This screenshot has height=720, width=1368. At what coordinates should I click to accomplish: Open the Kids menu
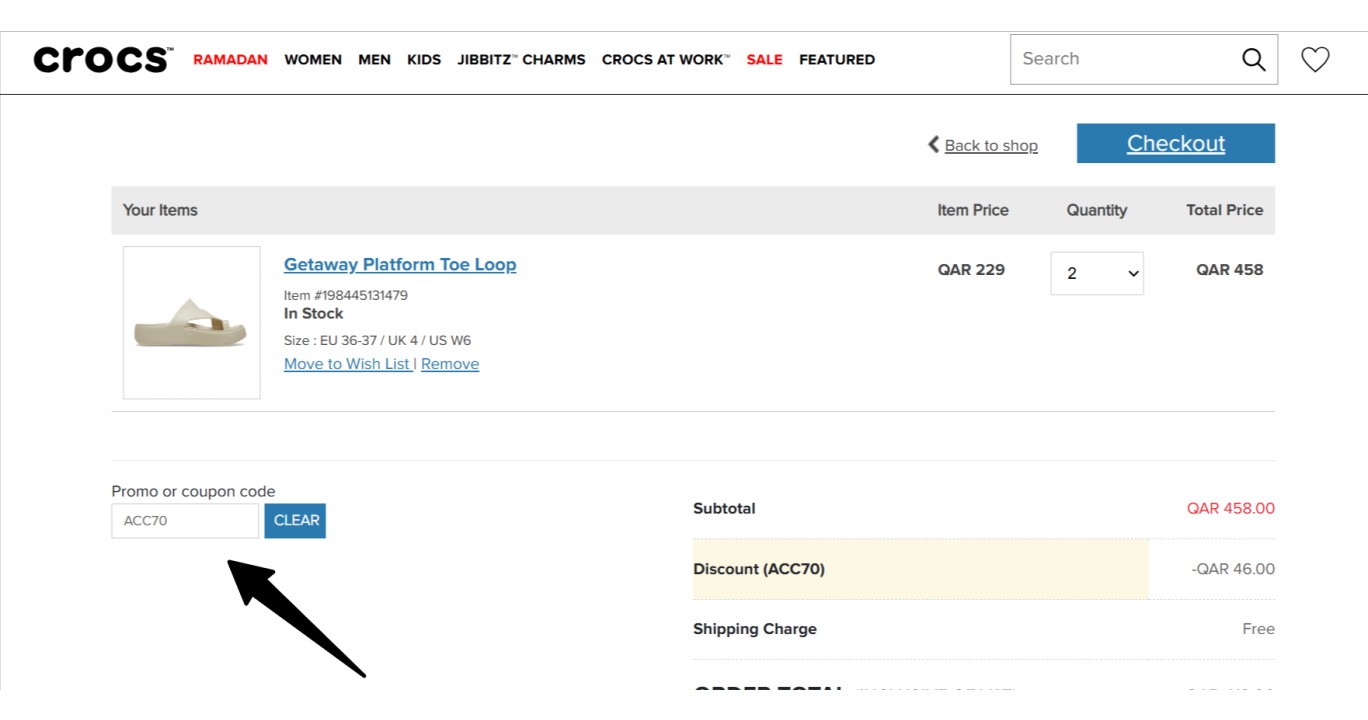pos(424,59)
